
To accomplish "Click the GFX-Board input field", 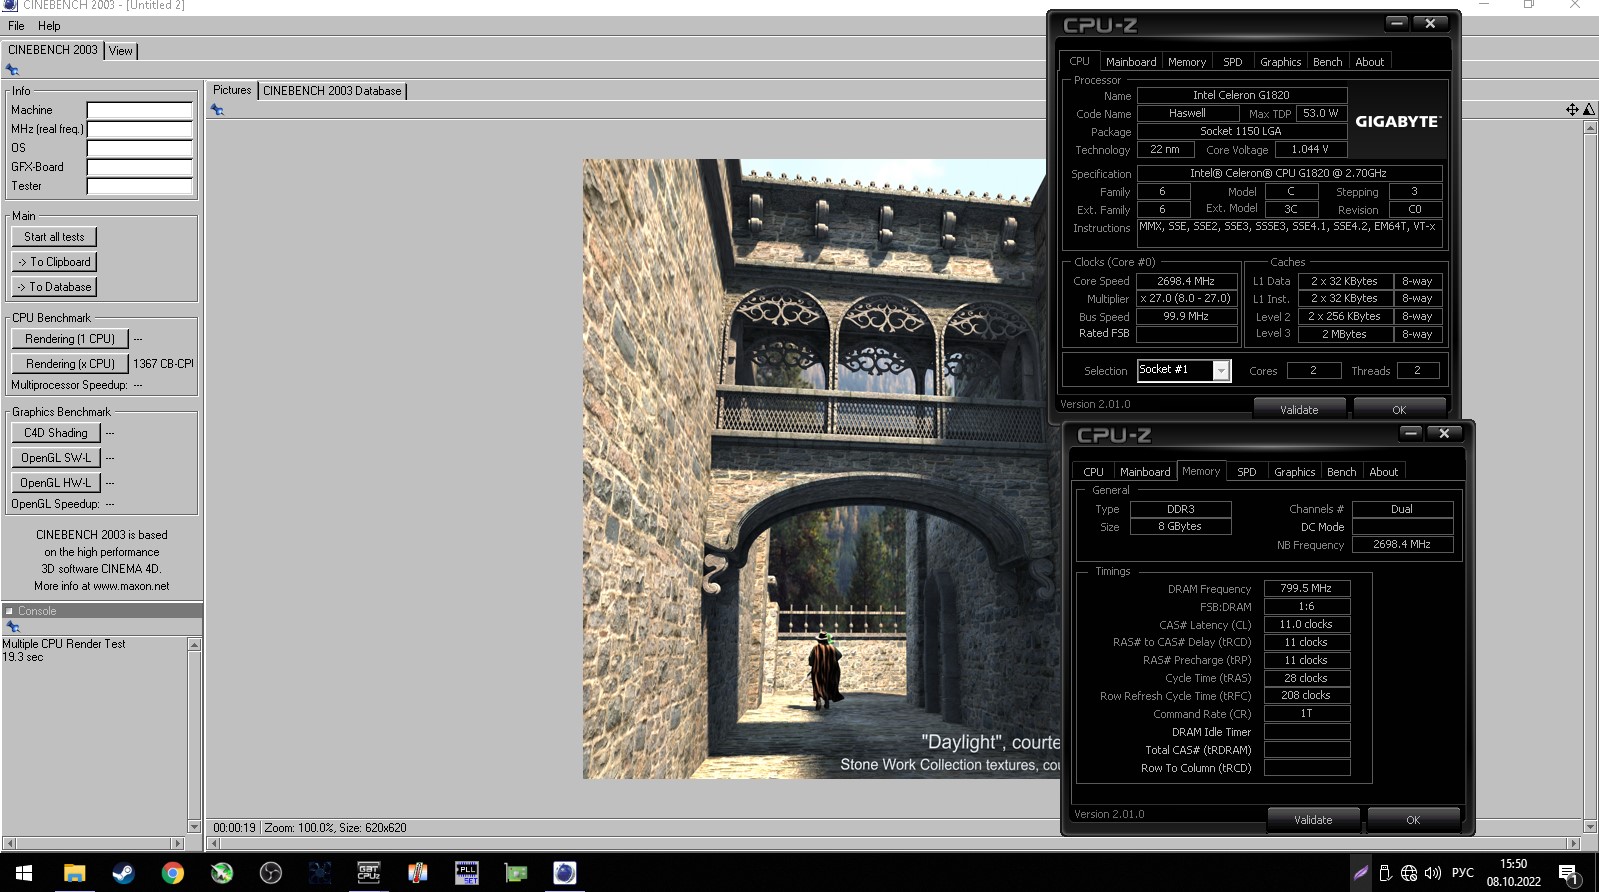I will pyautogui.click(x=139, y=167).
